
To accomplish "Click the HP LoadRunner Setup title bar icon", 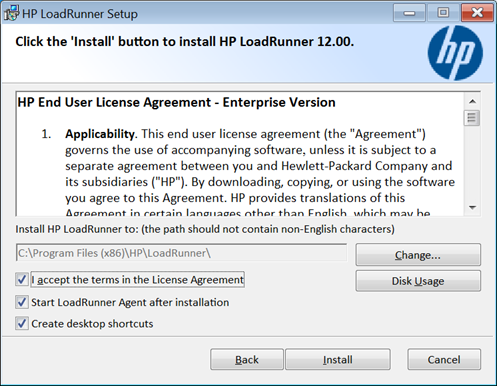I will (11, 14).
